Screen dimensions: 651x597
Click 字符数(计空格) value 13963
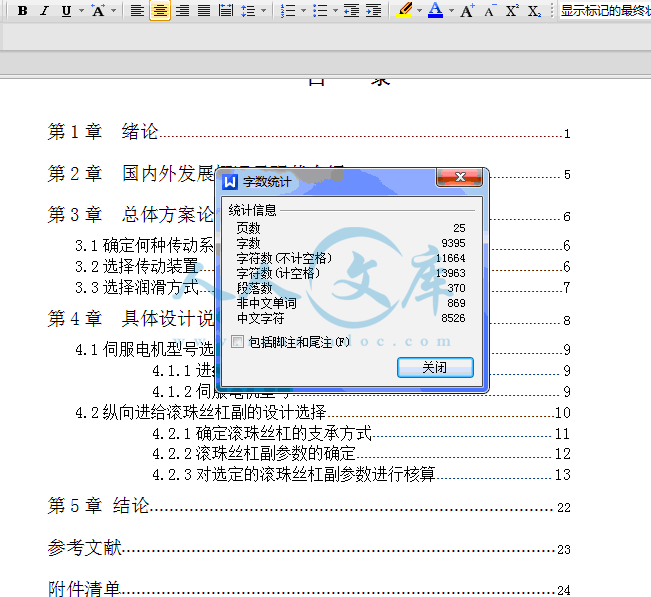click(x=450, y=273)
